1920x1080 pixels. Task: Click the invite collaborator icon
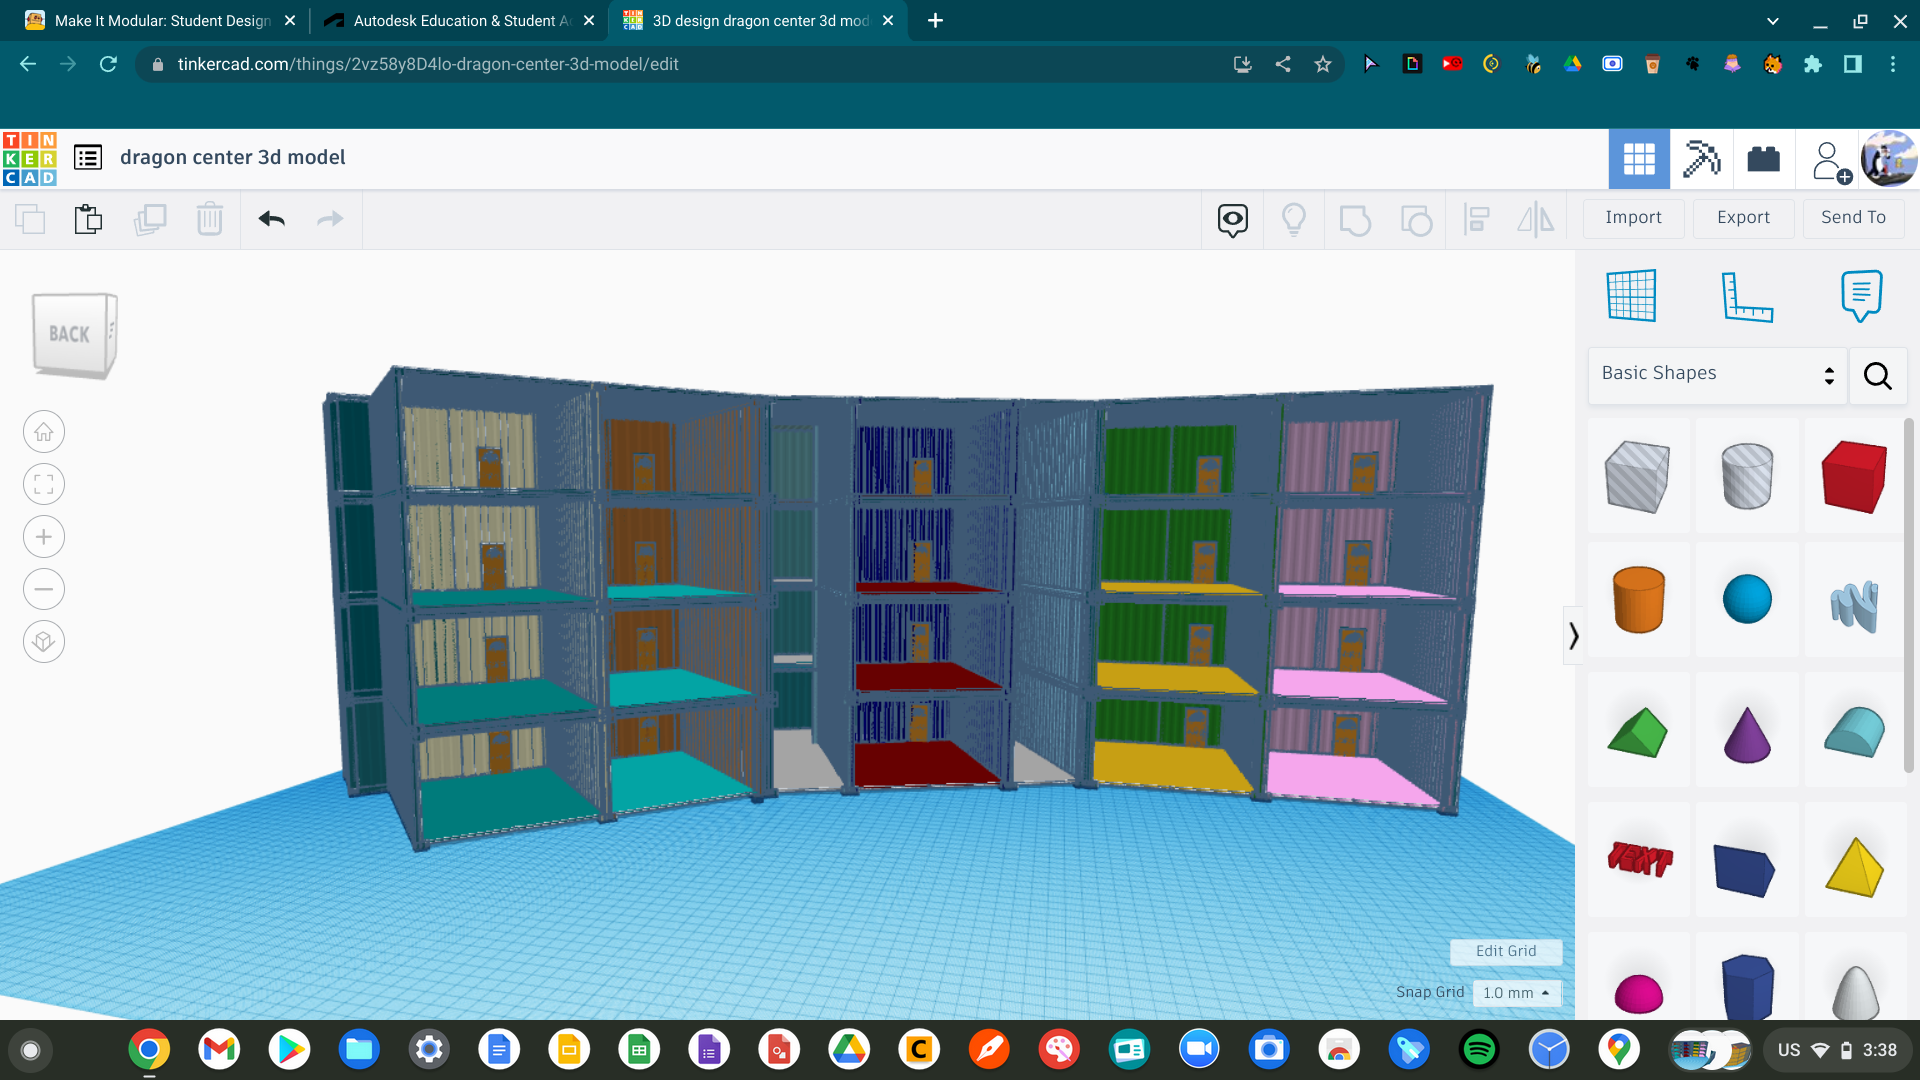[x=1830, y=161]
